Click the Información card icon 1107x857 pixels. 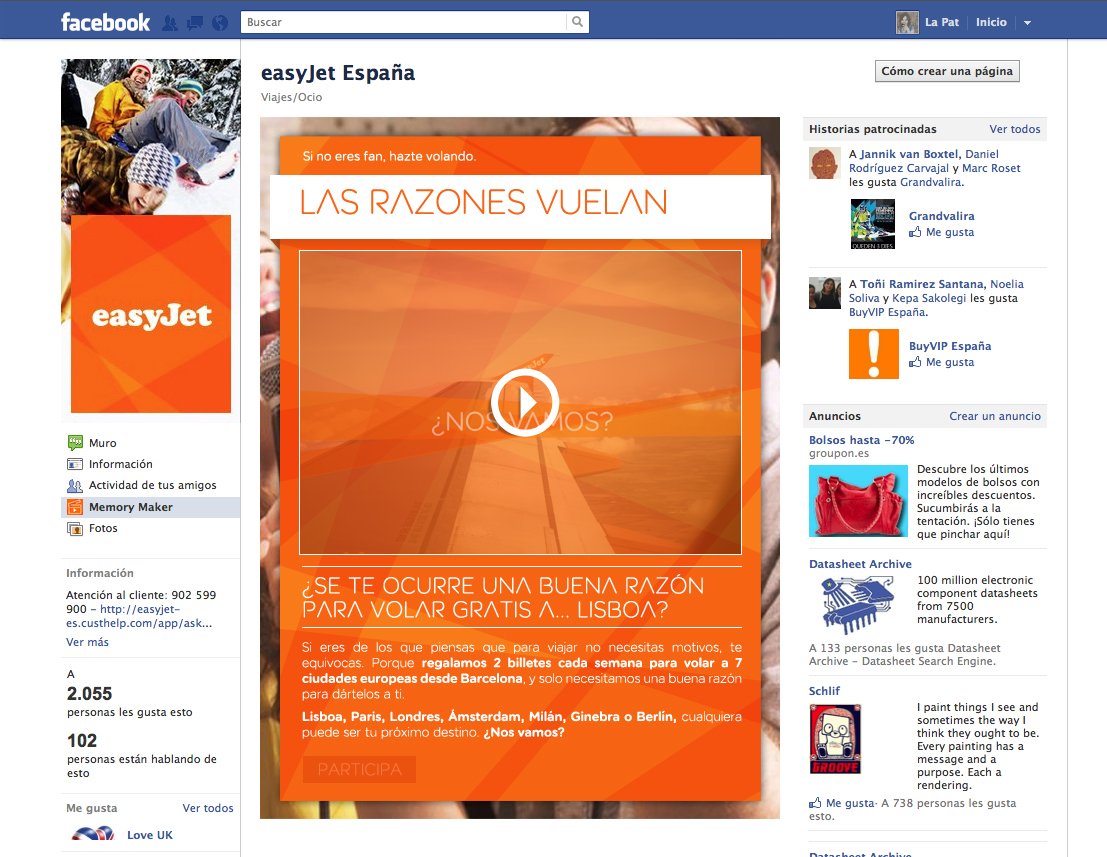[x=75, y=464]
